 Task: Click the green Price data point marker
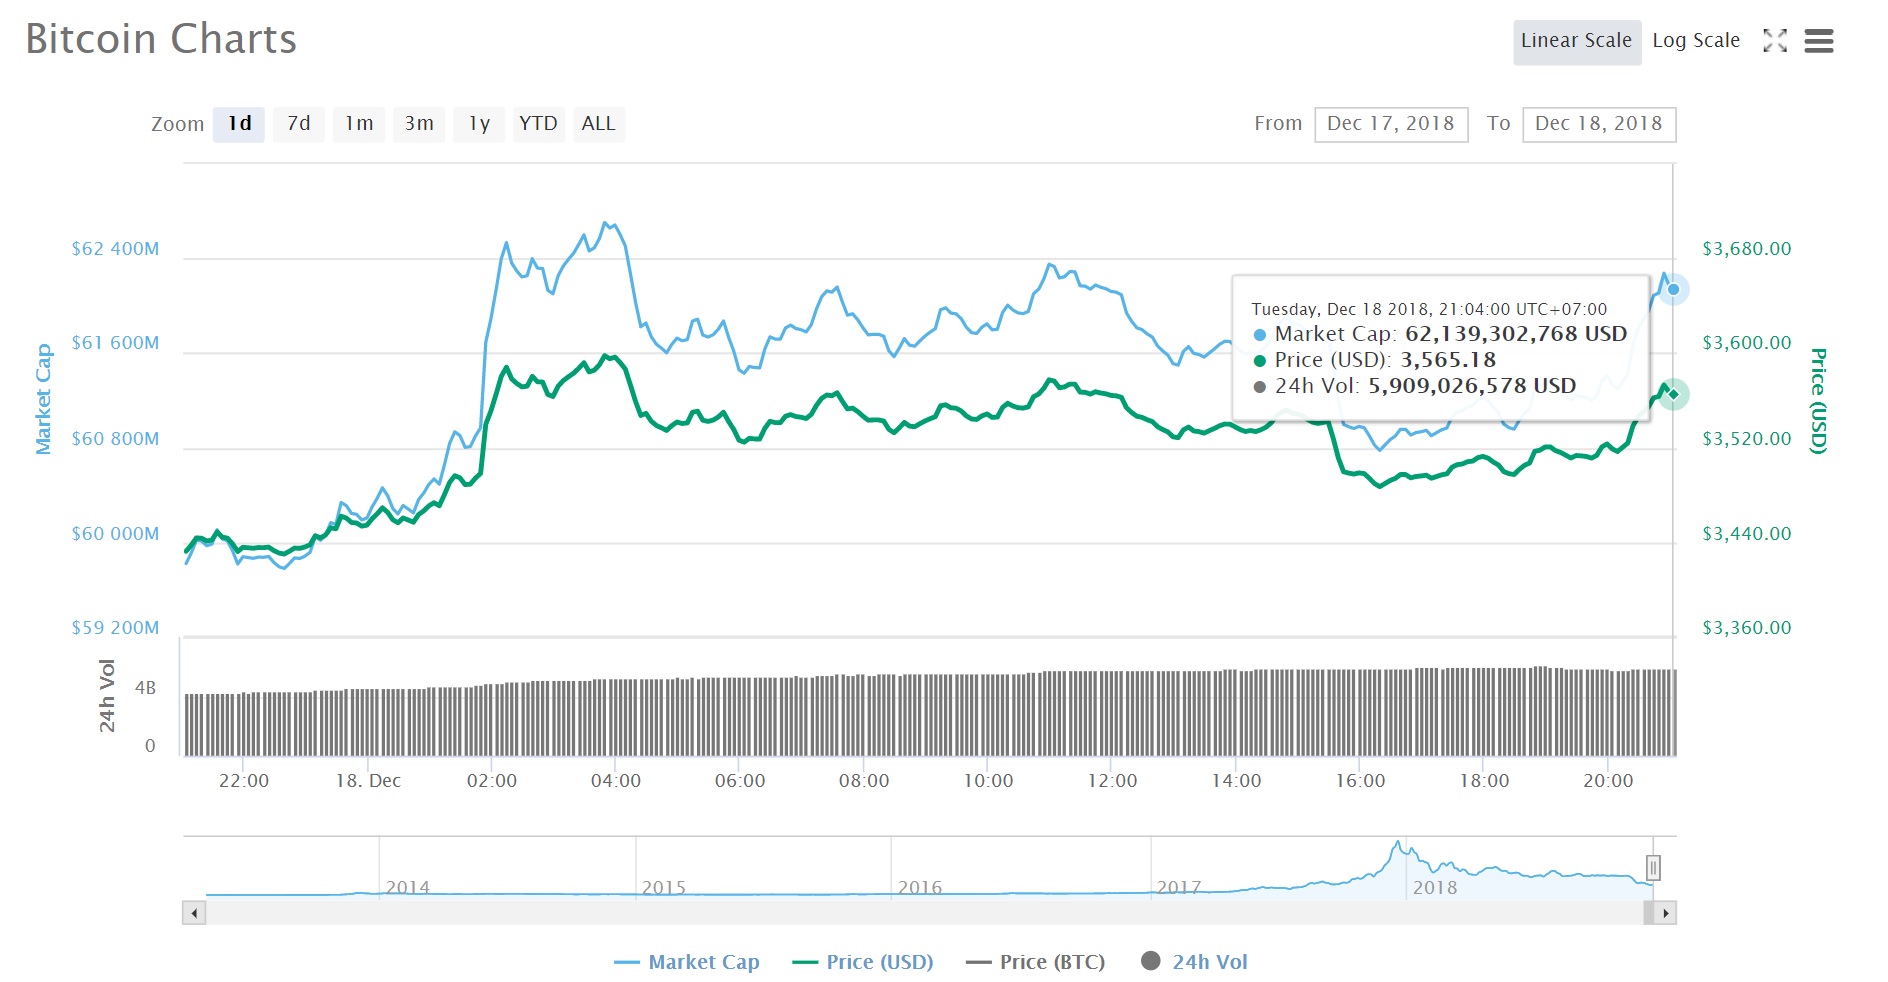point(1673,394)
